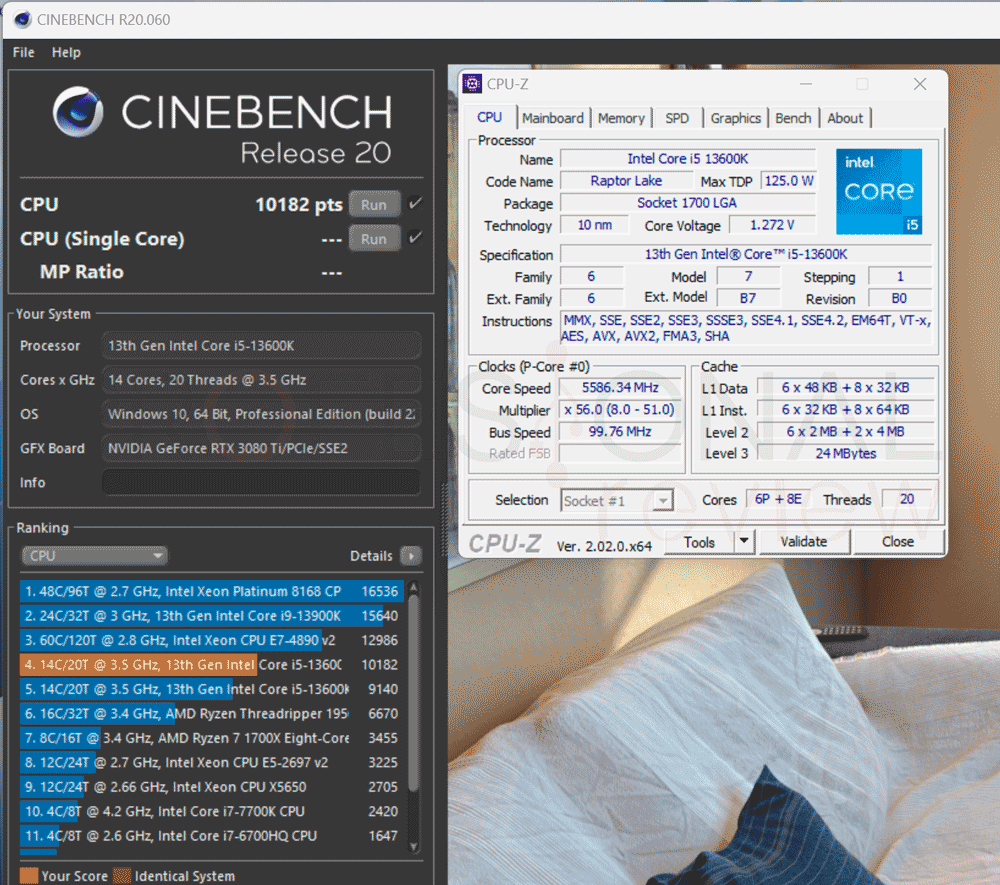Click the Level 3 cache value 24 MBytes
Screen dimensions: 1000x885
click(x=846, y=453)
